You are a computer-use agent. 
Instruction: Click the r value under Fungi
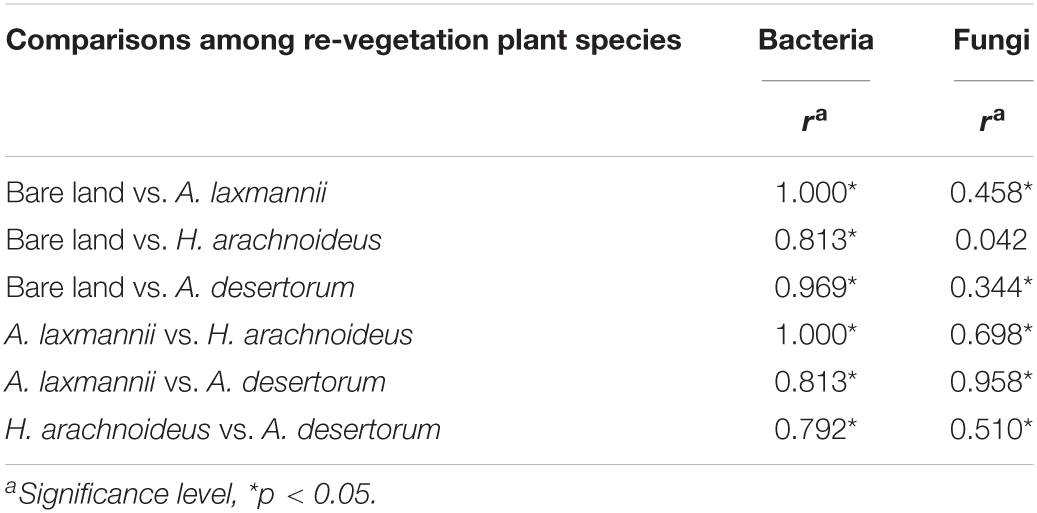992,119
